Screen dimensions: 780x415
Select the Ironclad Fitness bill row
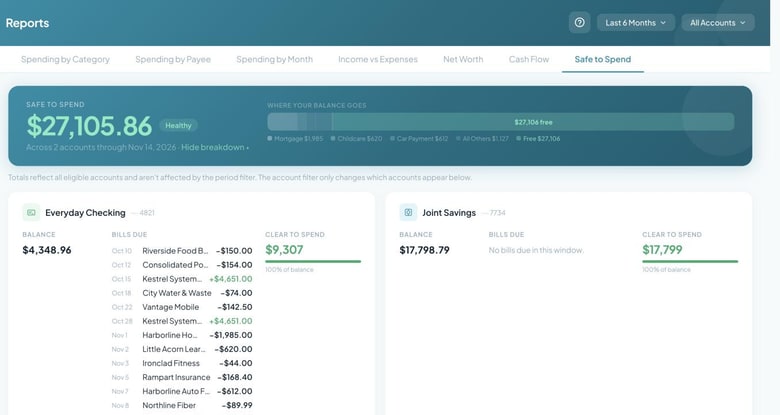point(182,363)
